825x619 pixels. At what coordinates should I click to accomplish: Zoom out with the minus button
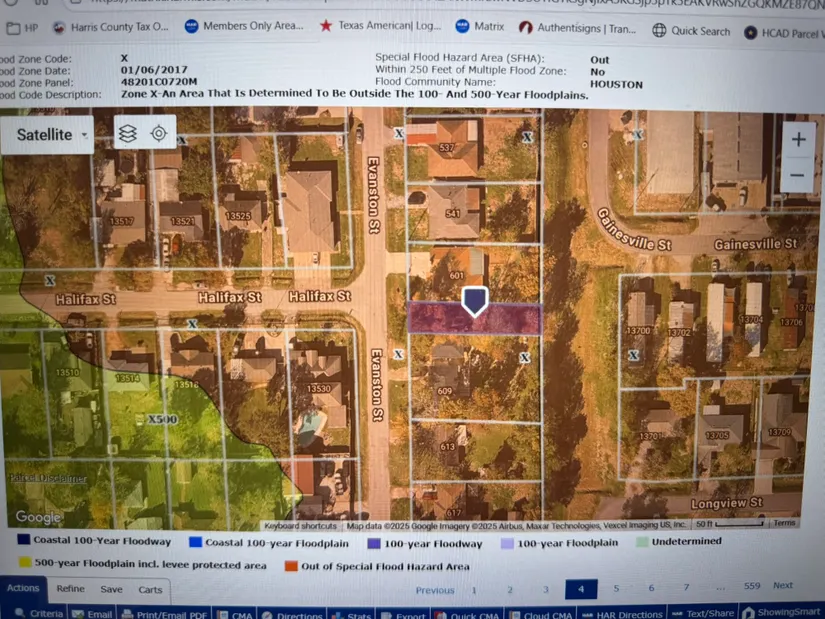point(797,176)
